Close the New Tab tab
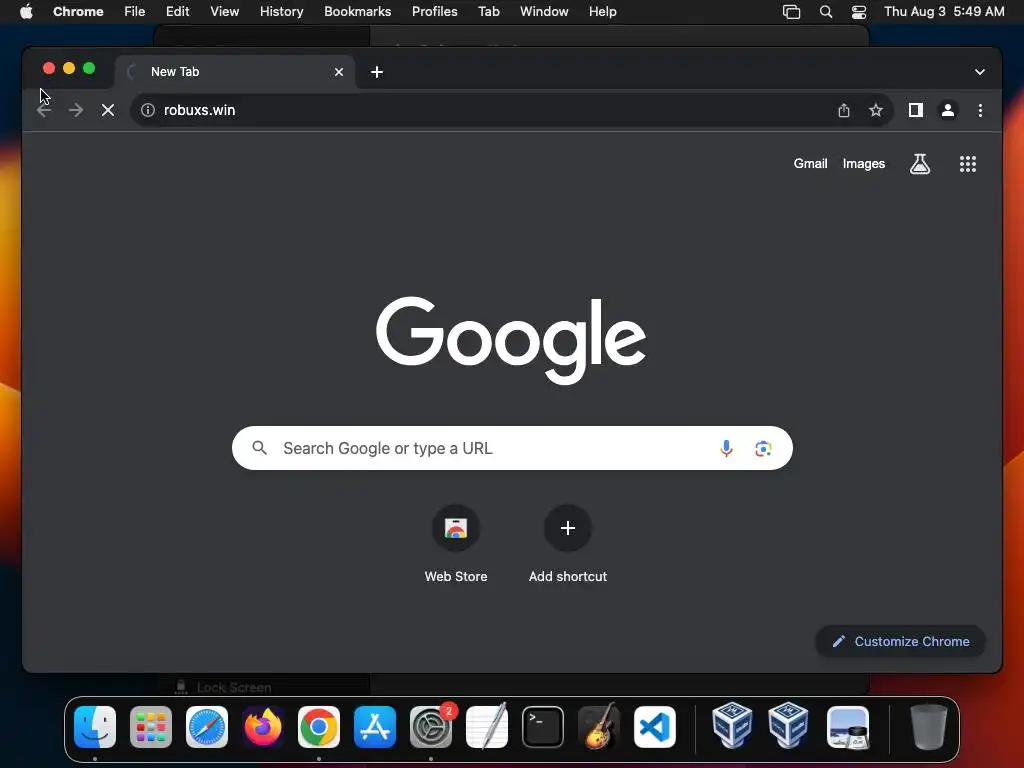The width and height of the screenshot is (1024, 768). click(x=339, y=72)
